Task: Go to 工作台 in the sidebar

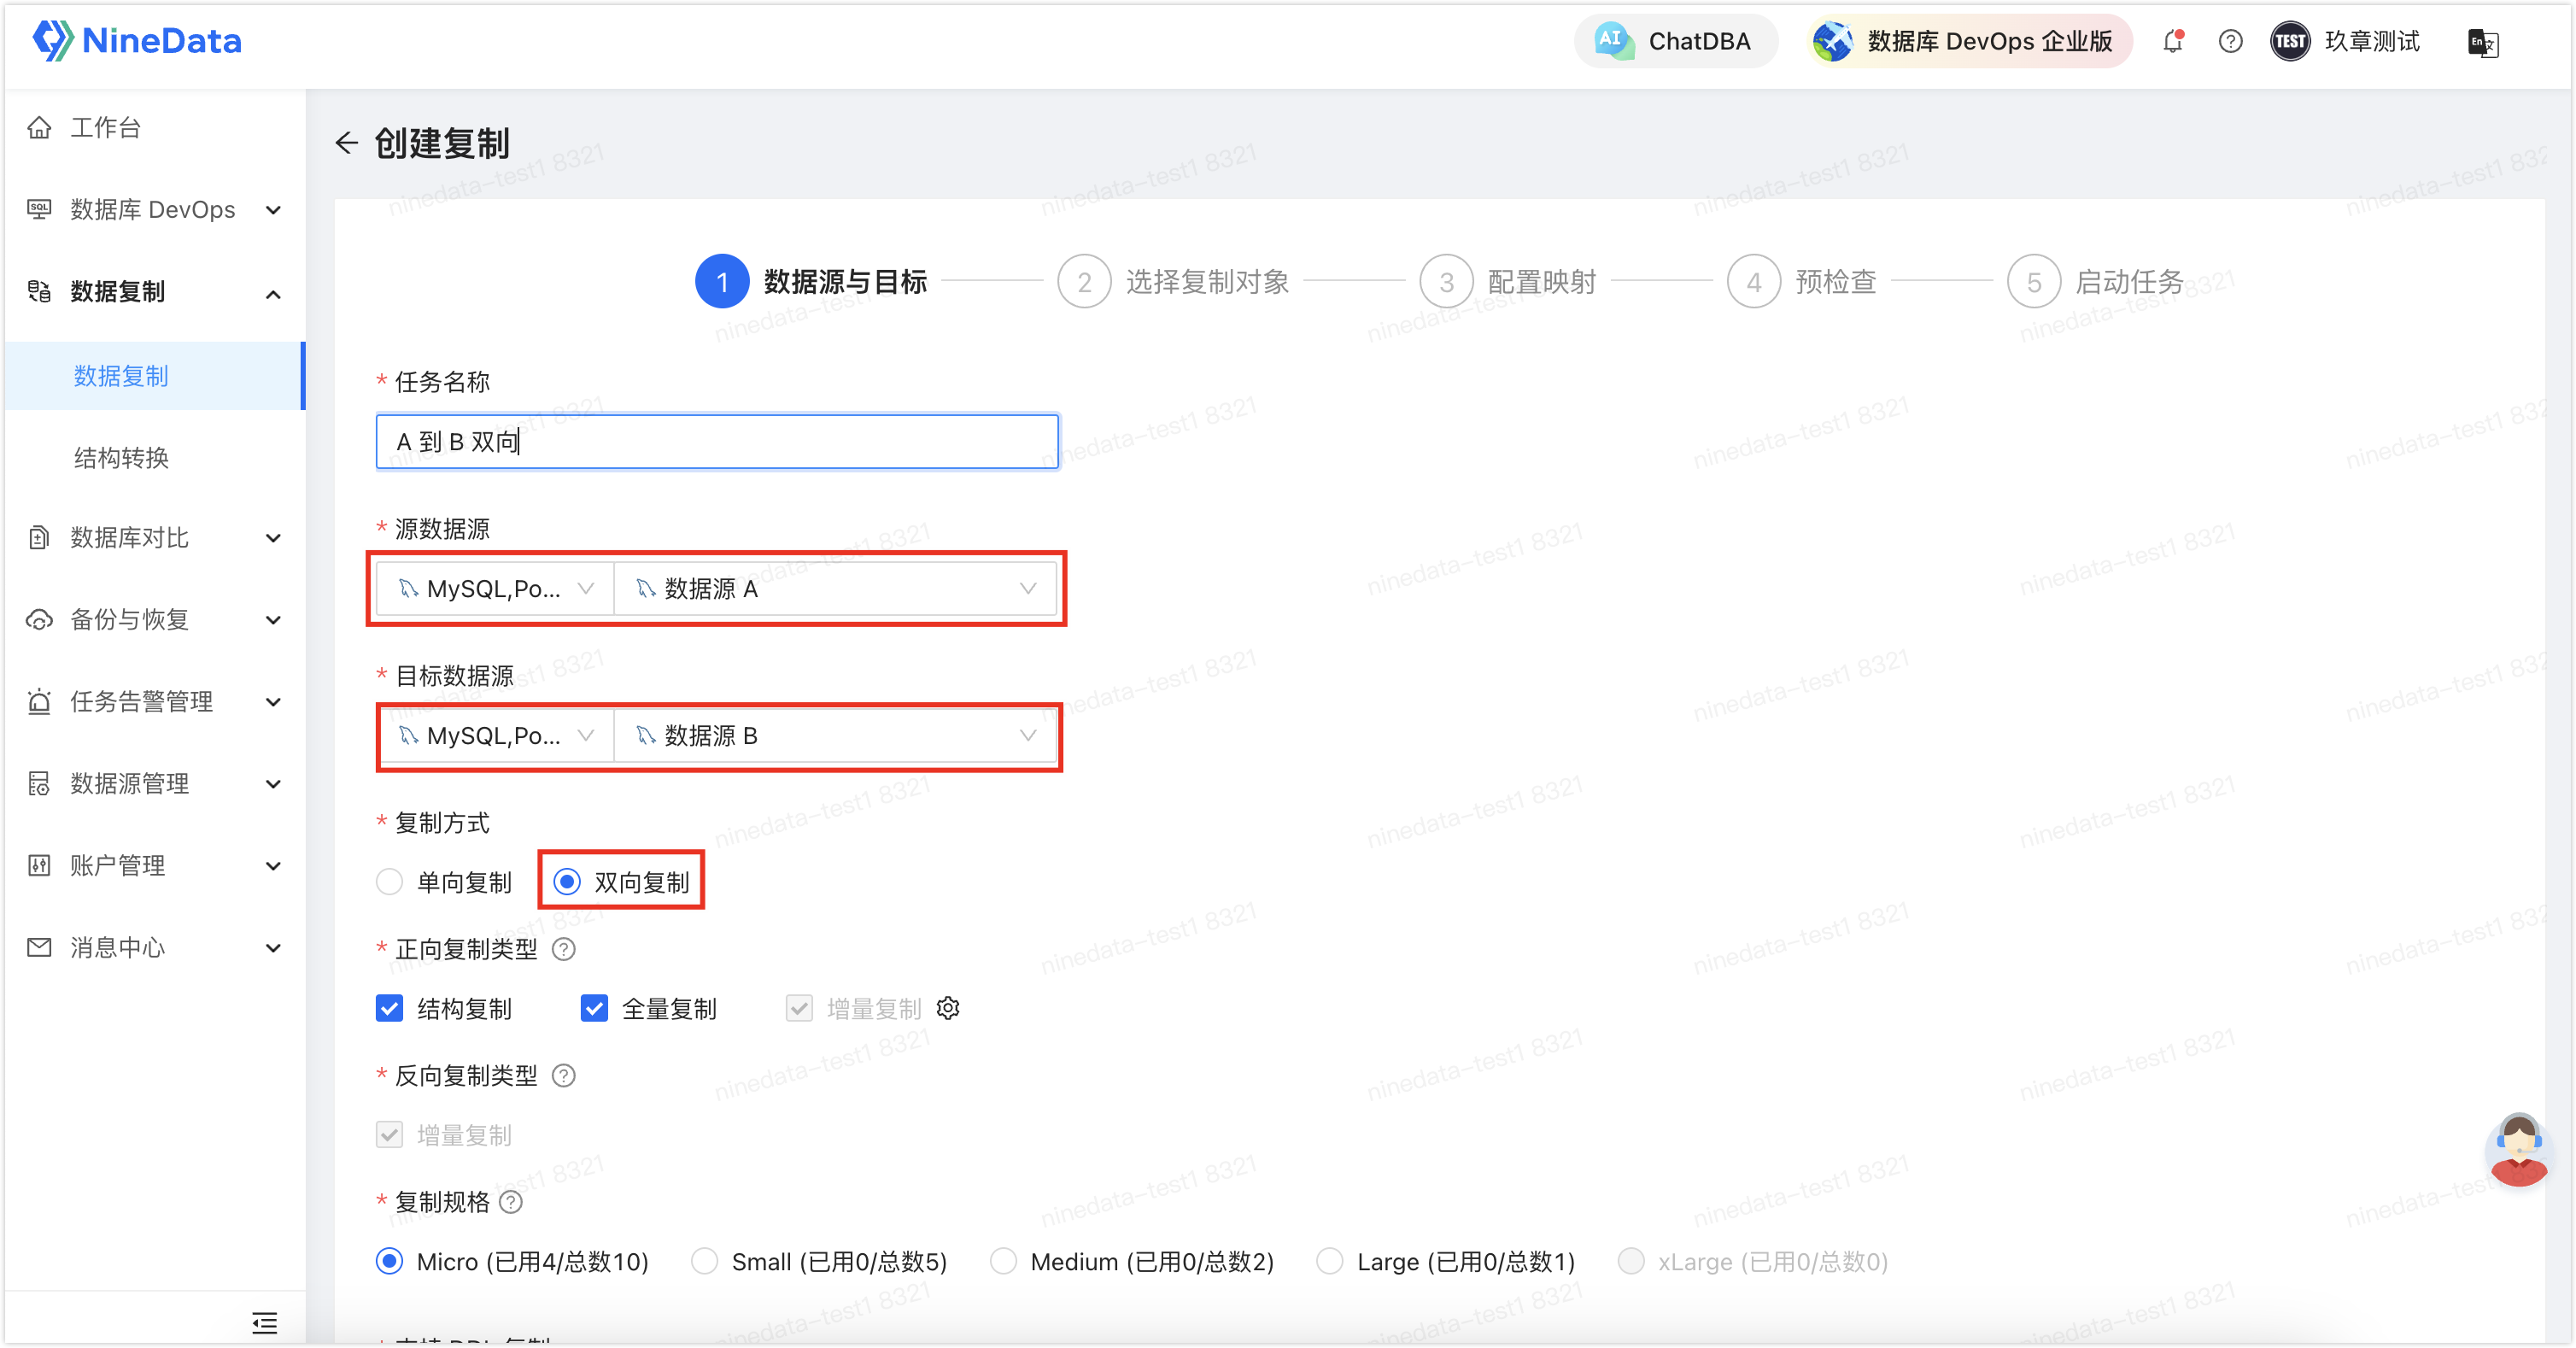Action: (105, 128)
